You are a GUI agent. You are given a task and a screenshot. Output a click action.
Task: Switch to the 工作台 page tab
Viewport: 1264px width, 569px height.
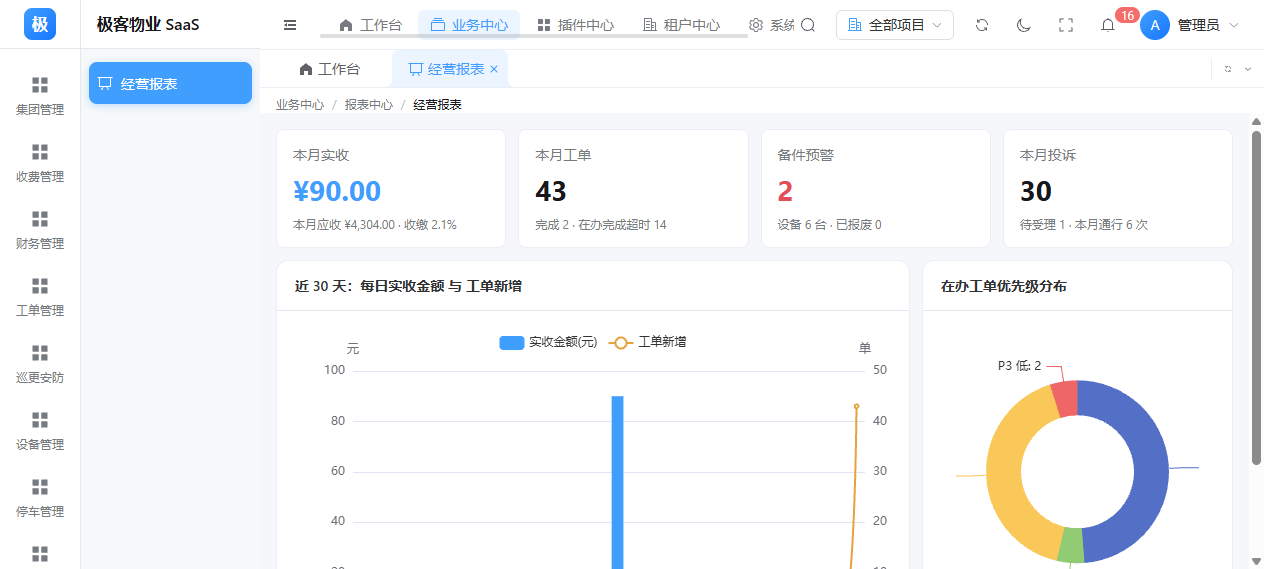(x=329, y=69)
